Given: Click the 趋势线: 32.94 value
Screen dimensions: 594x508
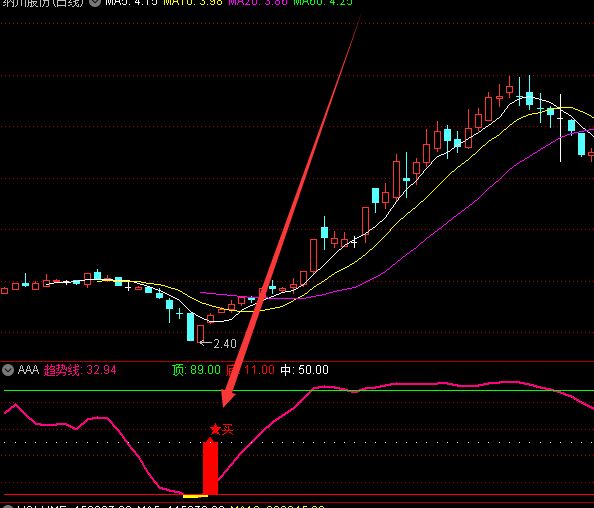Looking at the screenshot, I should click(80, 370).
